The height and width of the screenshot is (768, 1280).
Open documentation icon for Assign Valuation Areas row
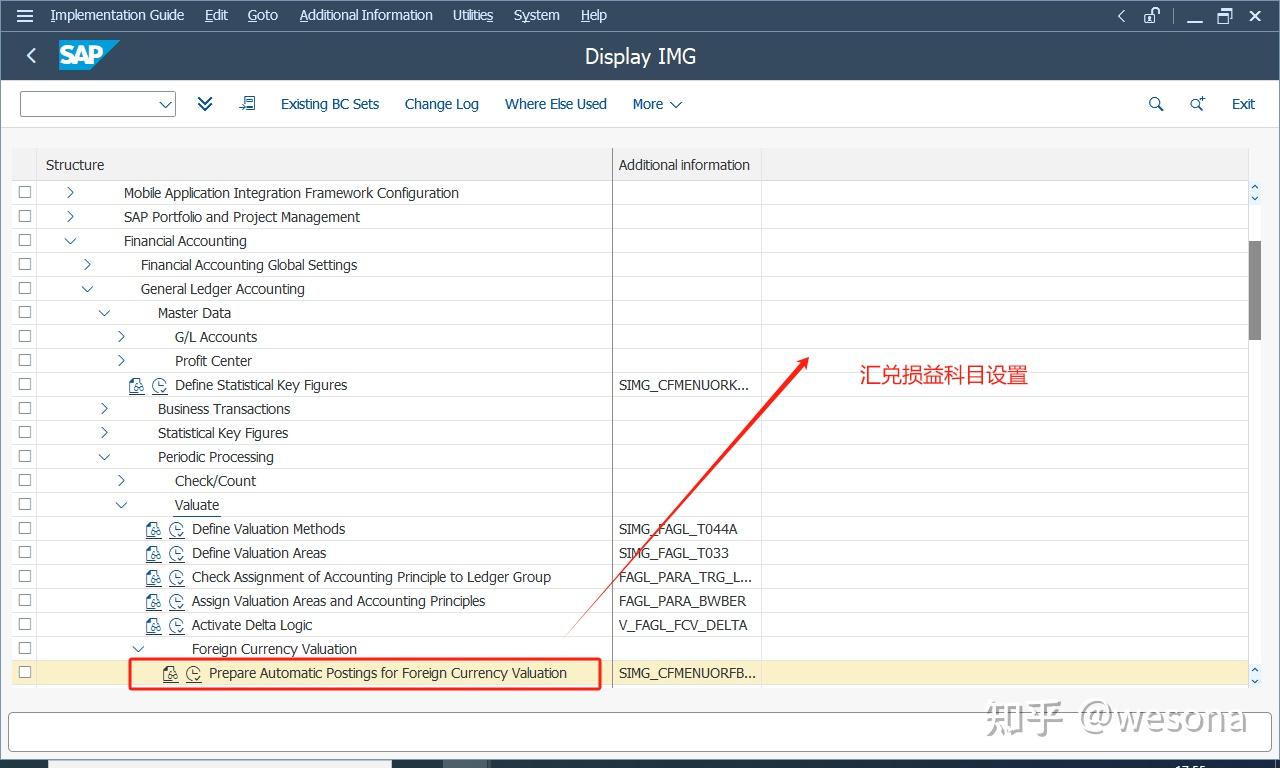pyautogui.click(x=154, y=601)
